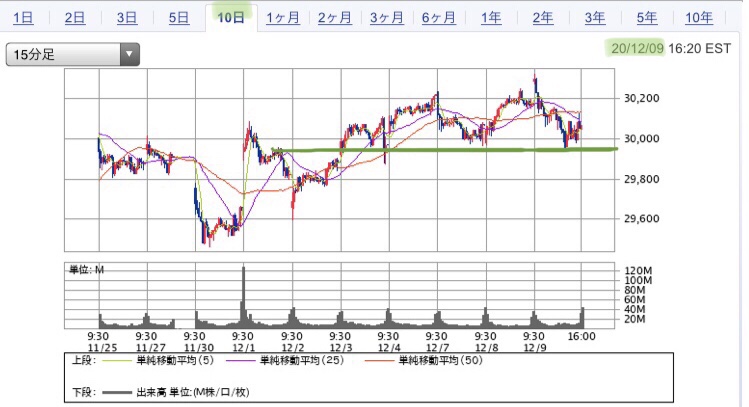Select the 2日 period tab

coord(75,18)
